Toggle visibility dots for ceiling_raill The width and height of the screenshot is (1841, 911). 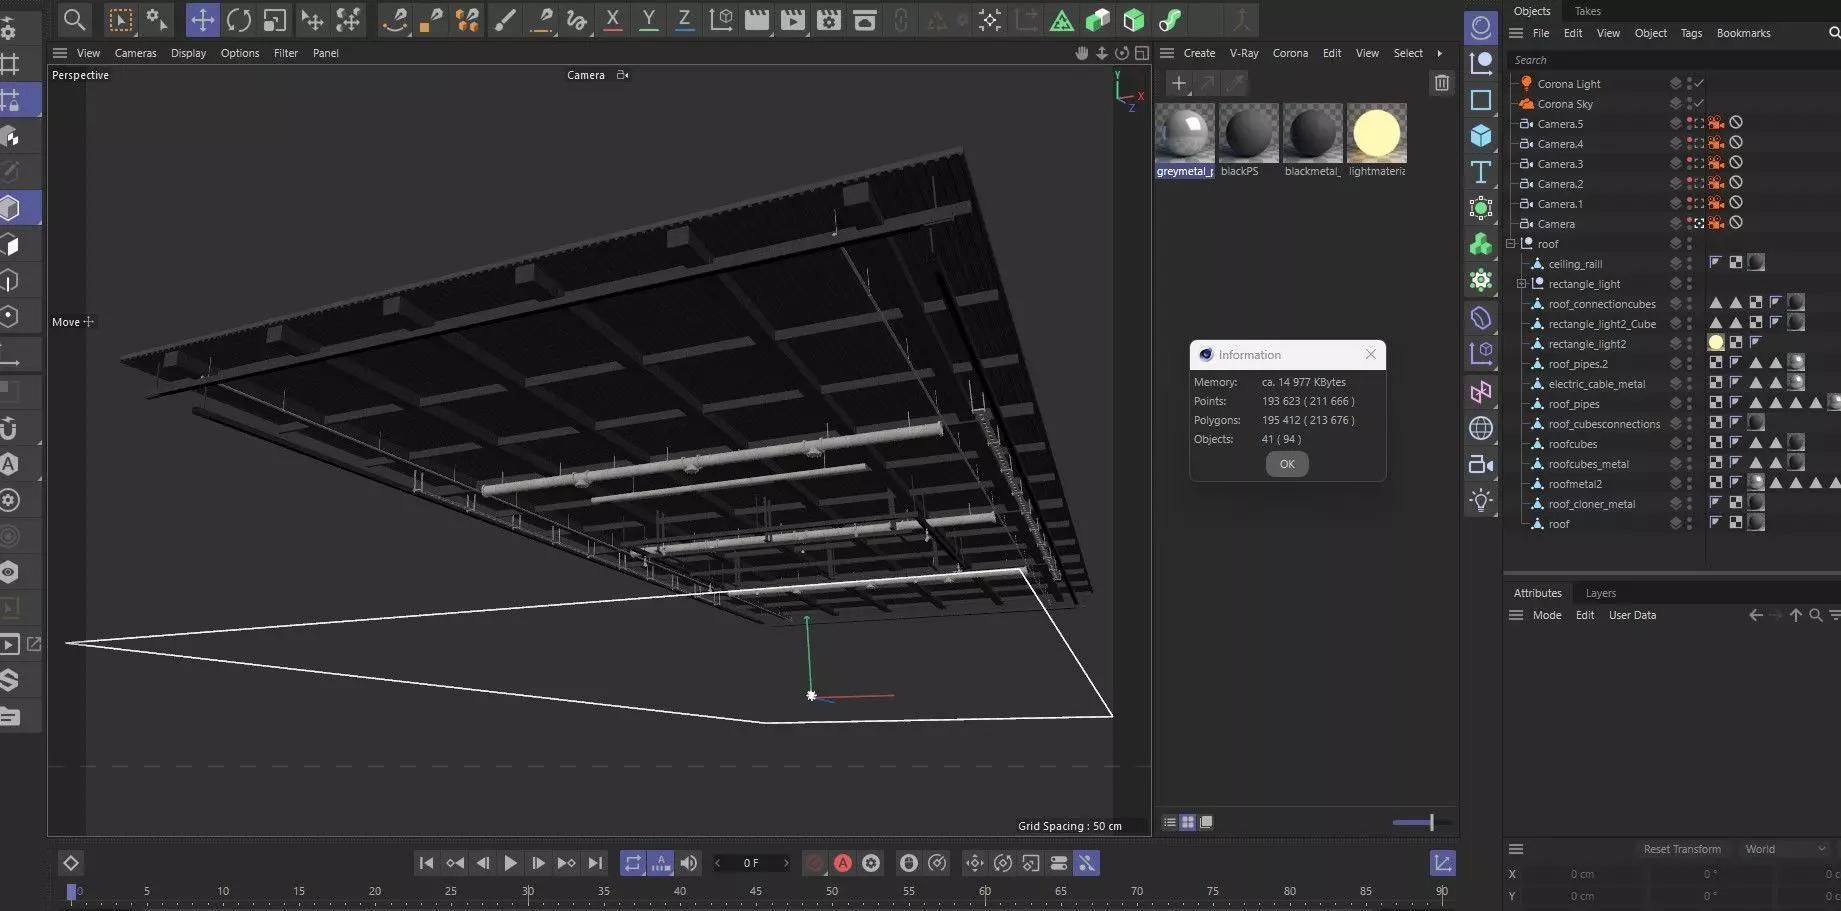coord(1689,263)
